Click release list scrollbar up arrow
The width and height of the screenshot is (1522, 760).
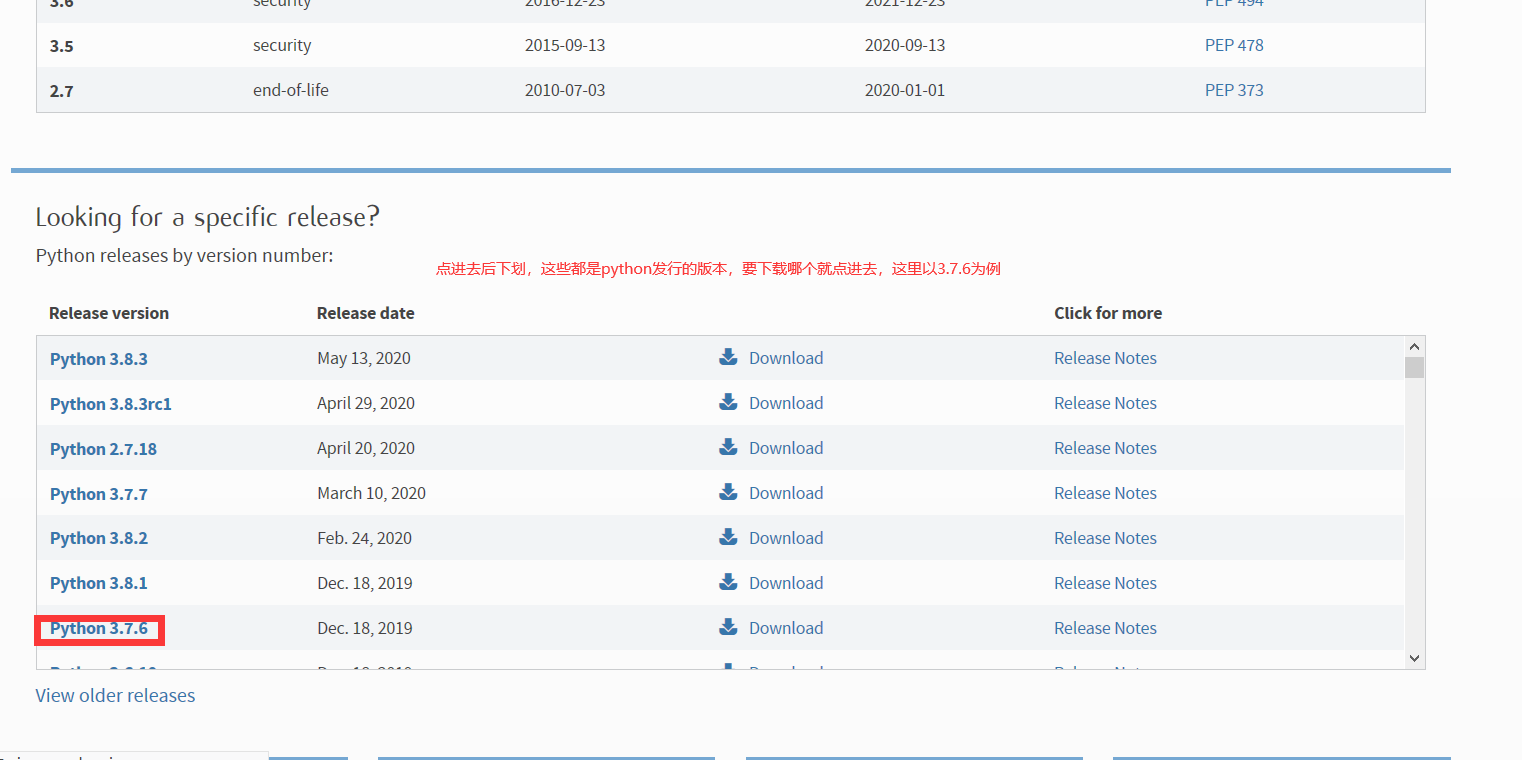1414,345
